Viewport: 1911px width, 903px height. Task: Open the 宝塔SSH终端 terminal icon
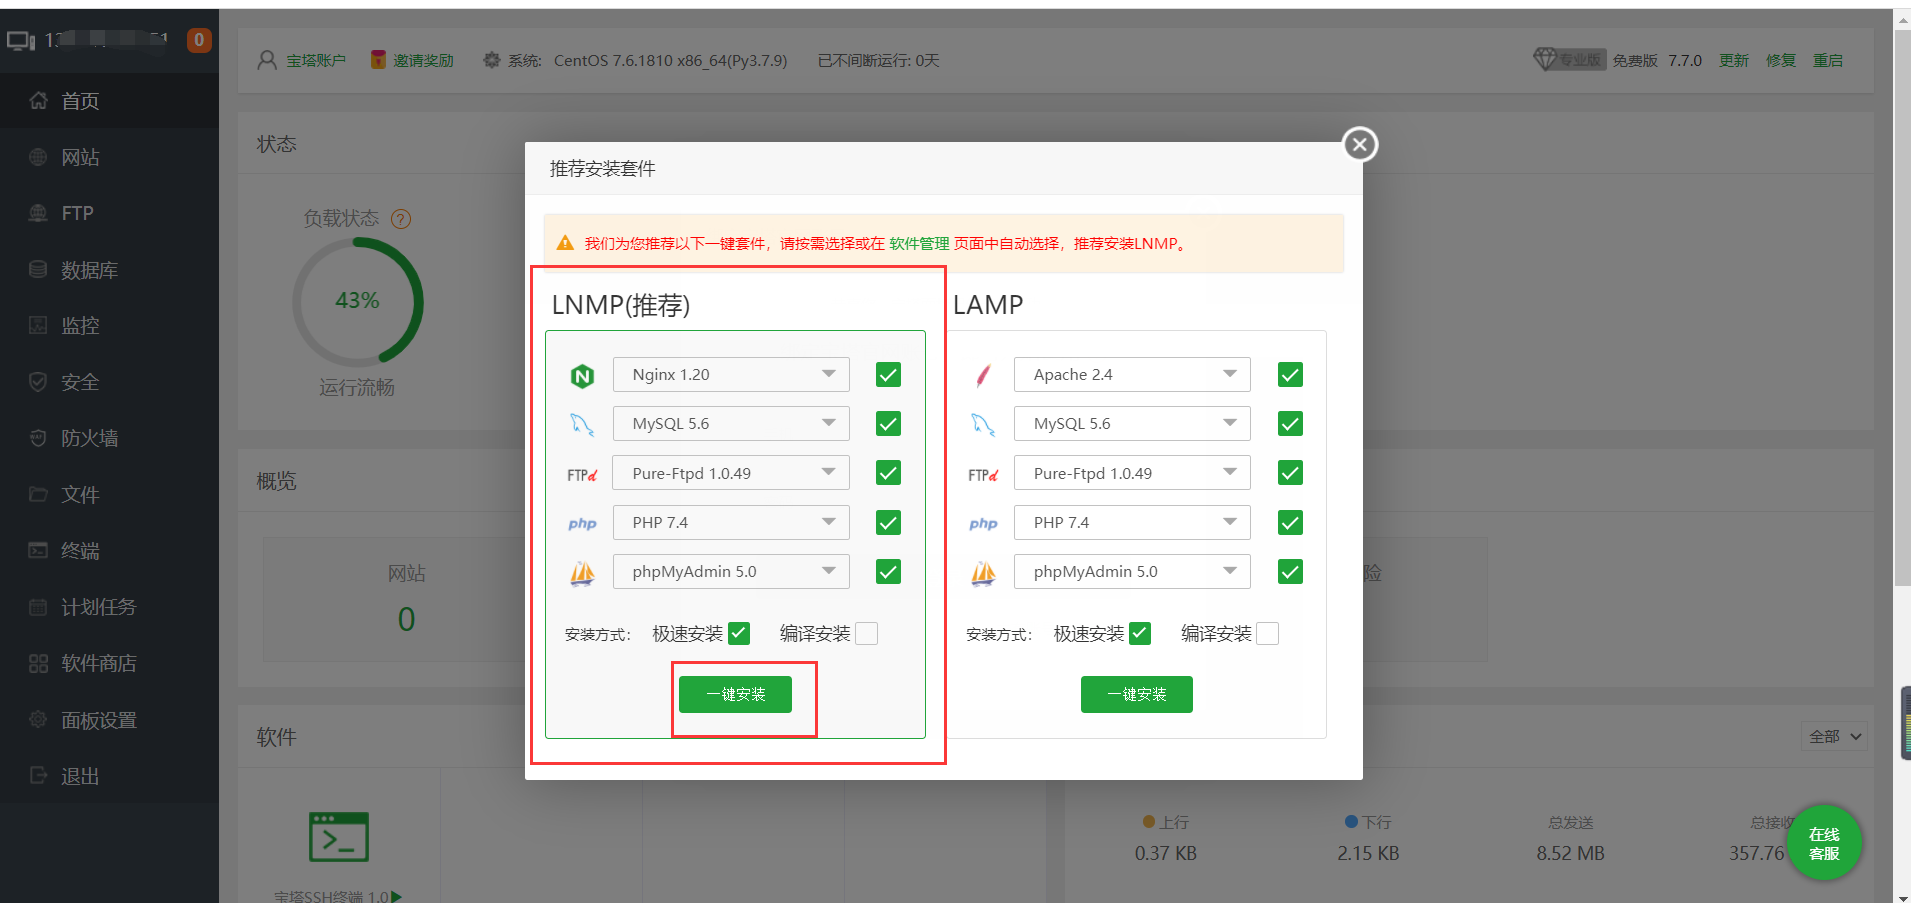(x=339, y=837)
